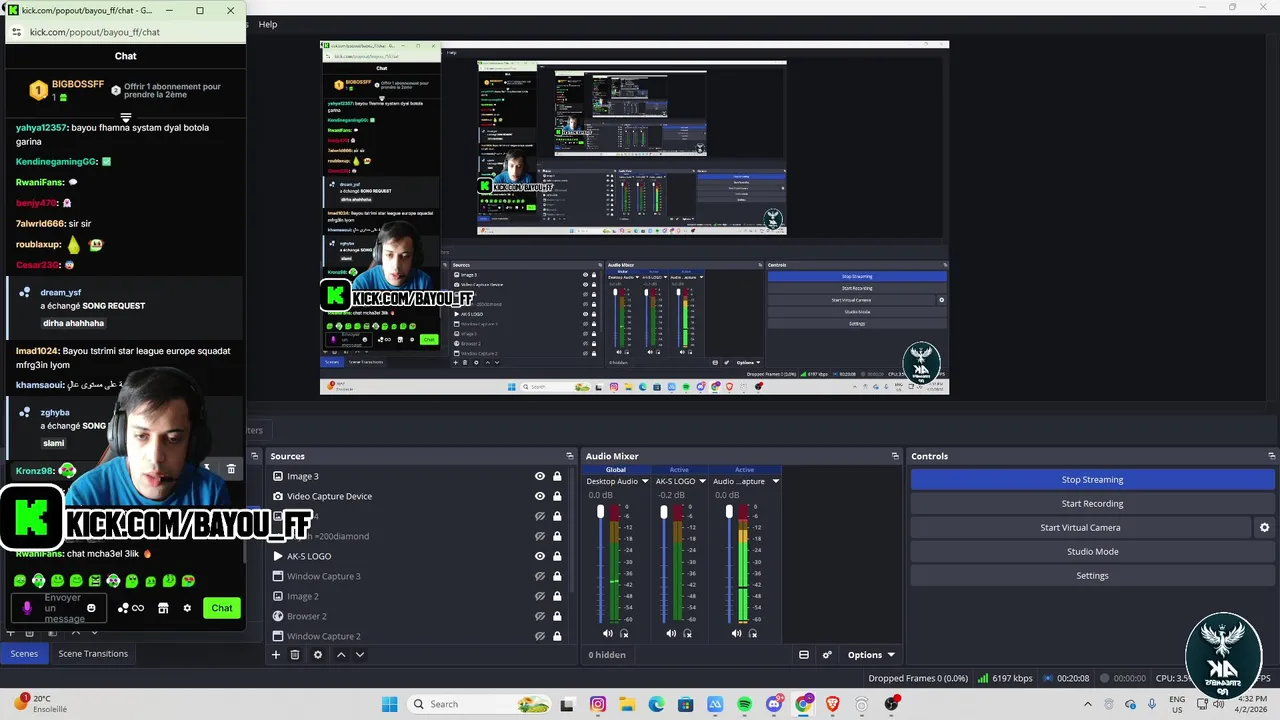Move selected source down
1280x720 pixels.
[x=360, y=655]
